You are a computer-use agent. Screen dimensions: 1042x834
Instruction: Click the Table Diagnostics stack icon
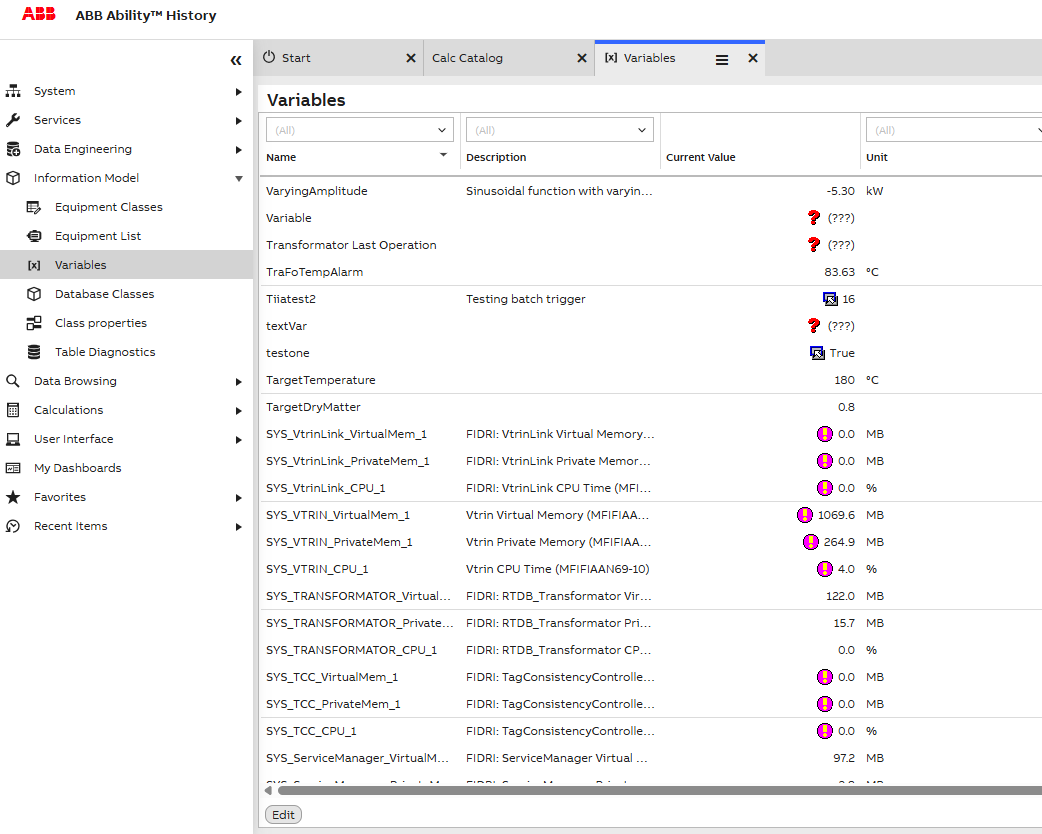pyautogui.click(x=34, y=352)
